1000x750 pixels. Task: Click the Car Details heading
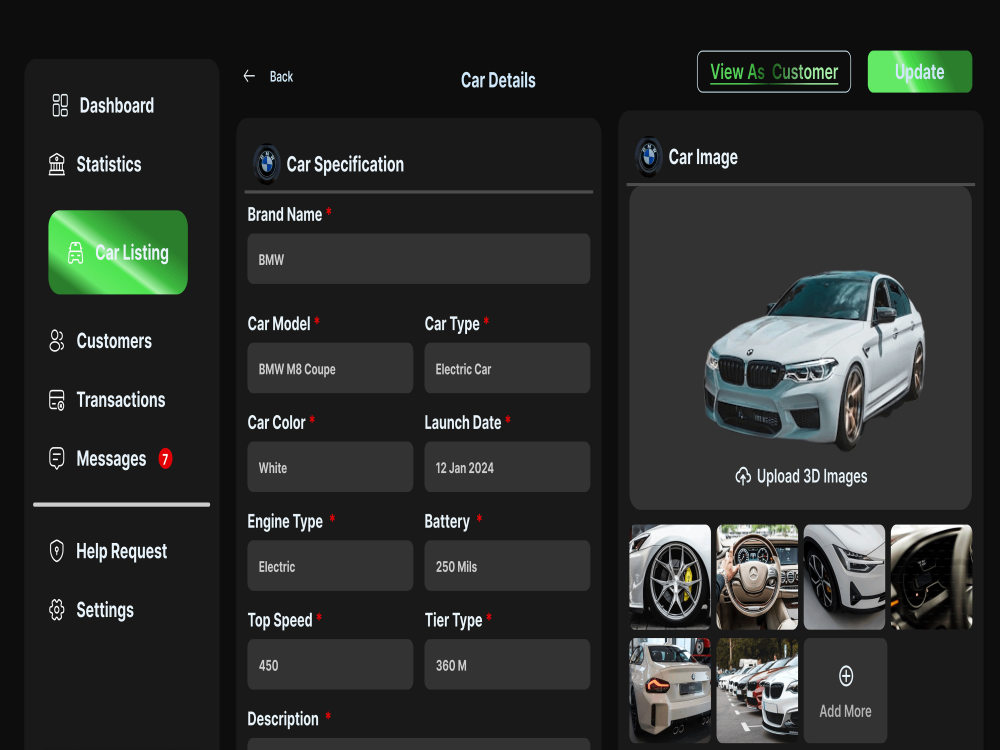[498, 80]
